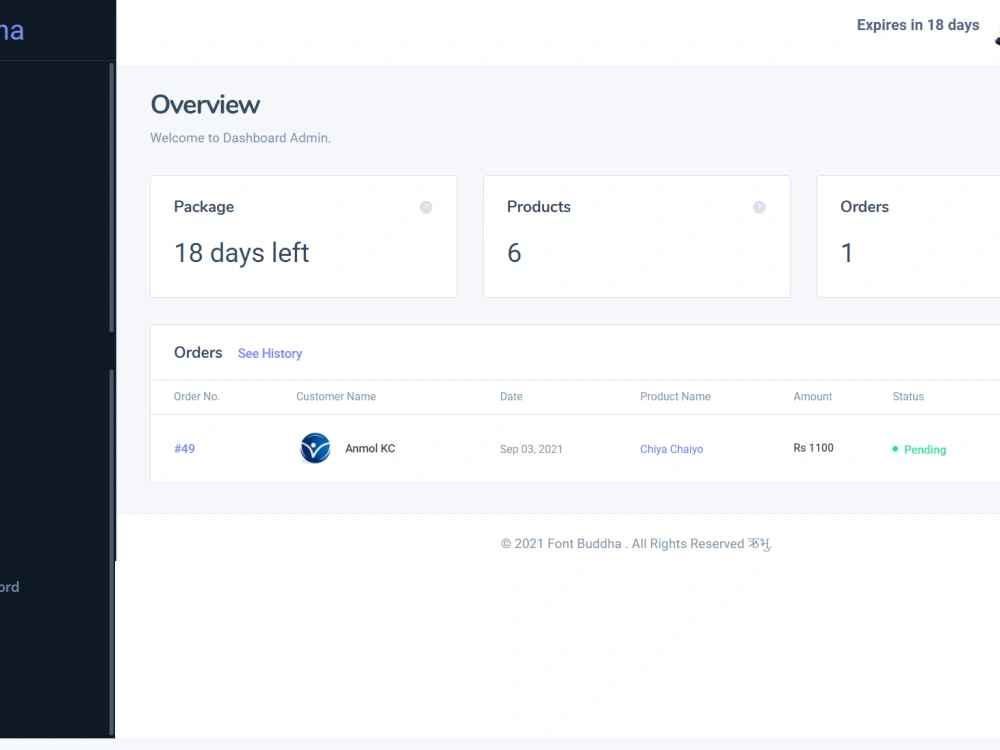Image resolution: width=1000 pixels, height=750 pixels.
Task: Click the Amount column header
Action: pyautogui.click(x=812, y=397)
